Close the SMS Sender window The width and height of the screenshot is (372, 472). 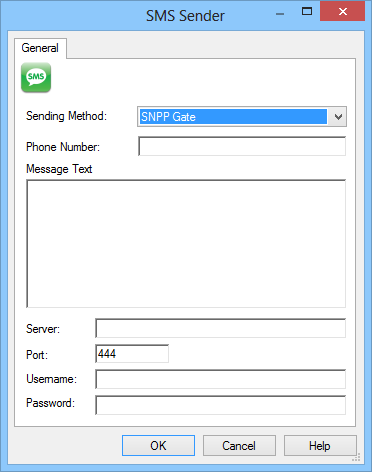click(342, 12)
